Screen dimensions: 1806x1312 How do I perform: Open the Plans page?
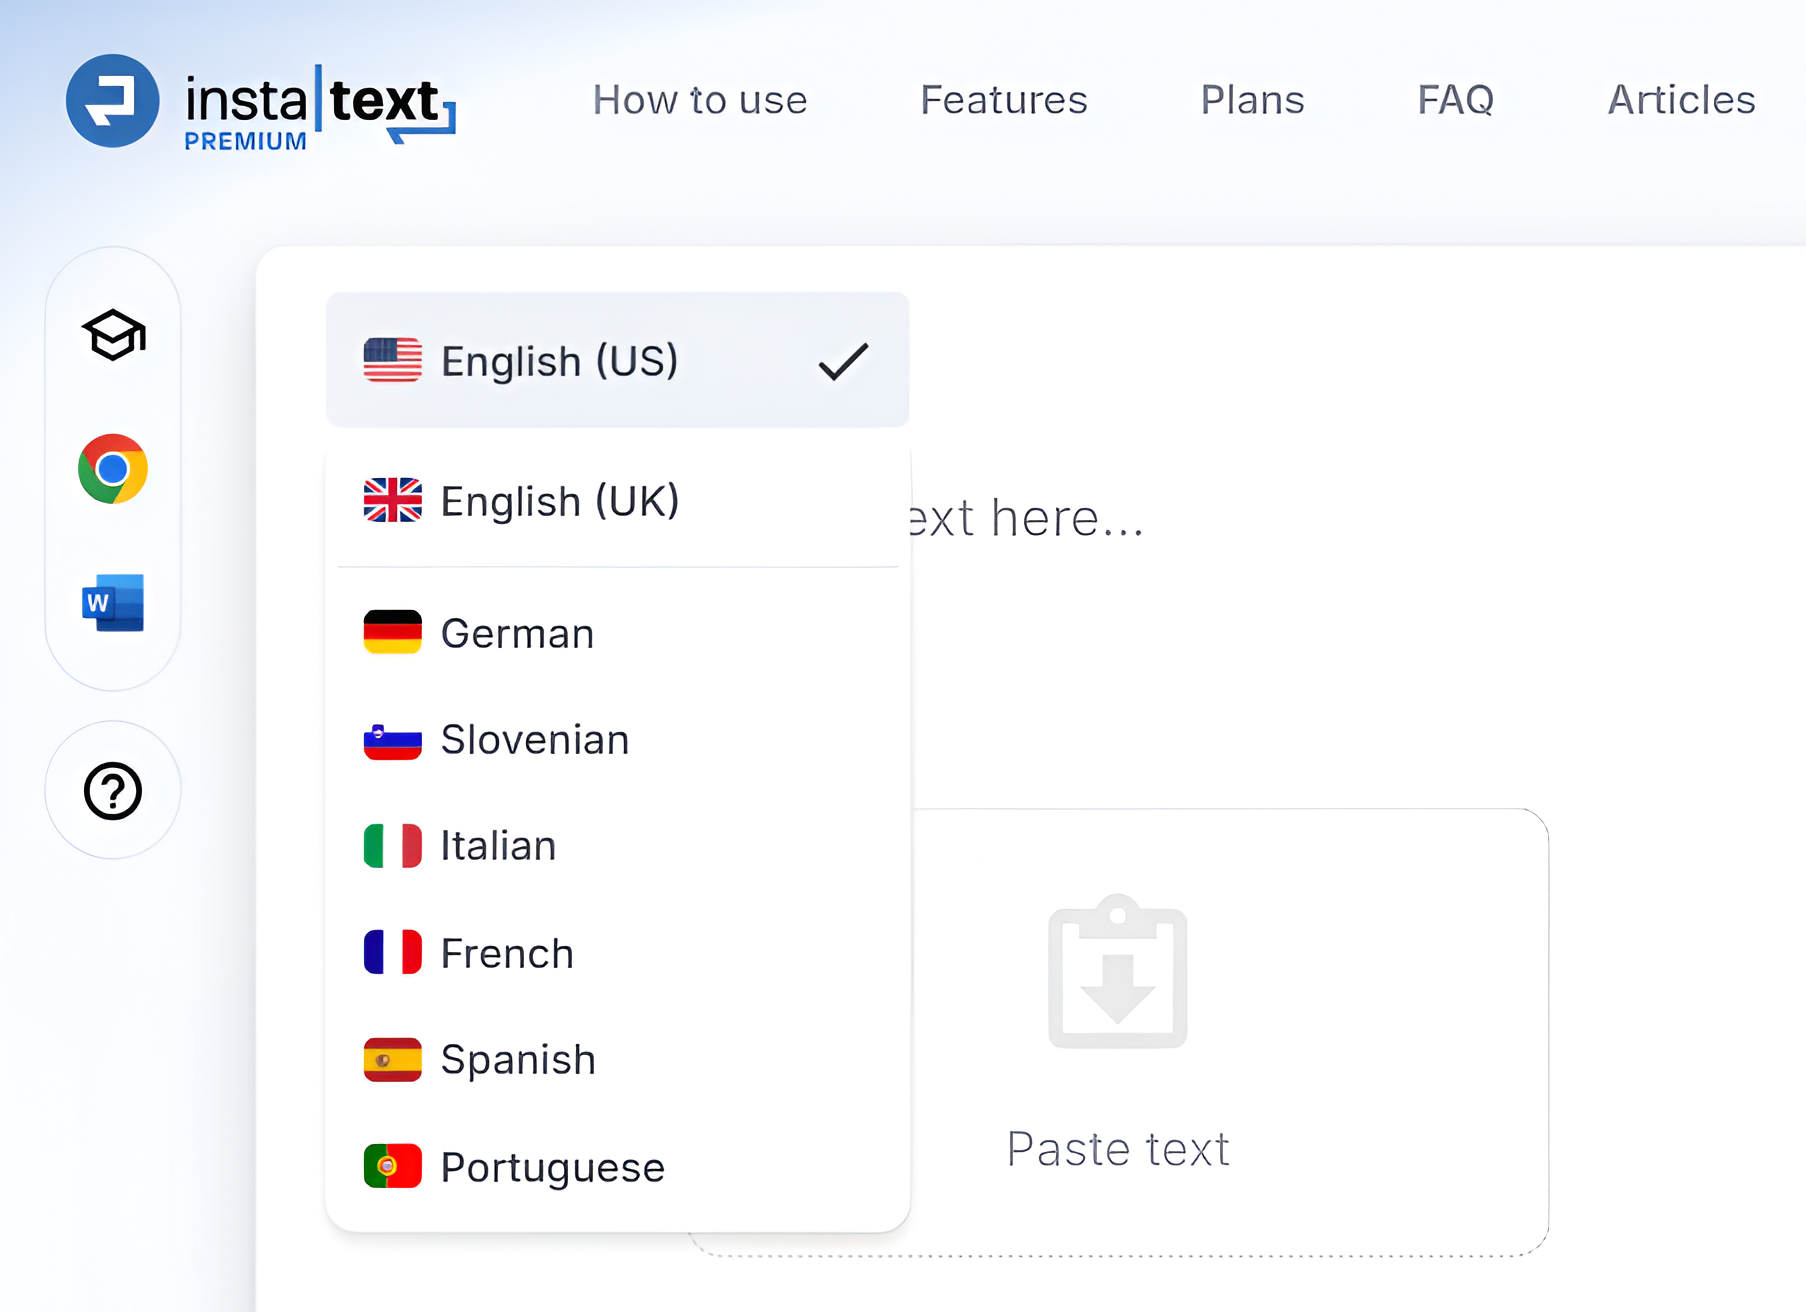[1251, 100]
